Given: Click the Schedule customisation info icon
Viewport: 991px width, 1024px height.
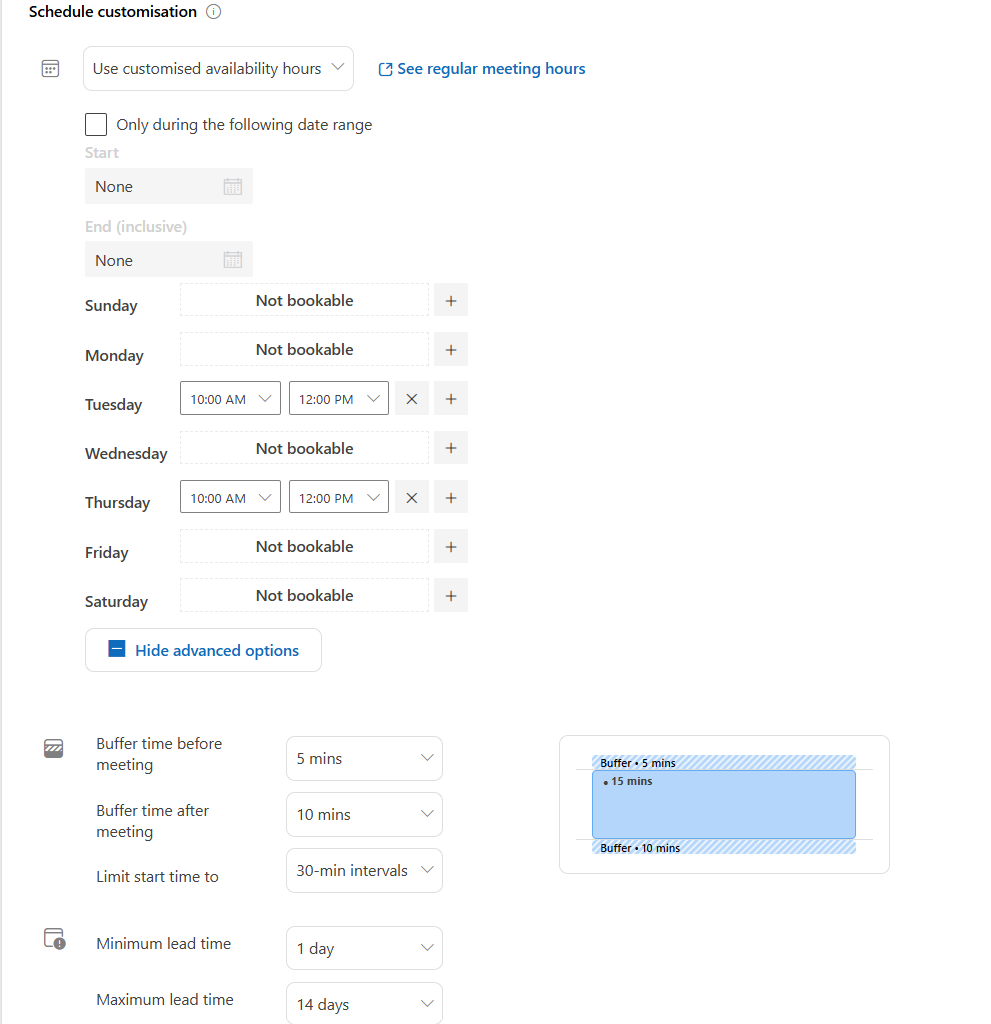Looking at the screenshot, I should pyautogui.click(x=213, y=12).
